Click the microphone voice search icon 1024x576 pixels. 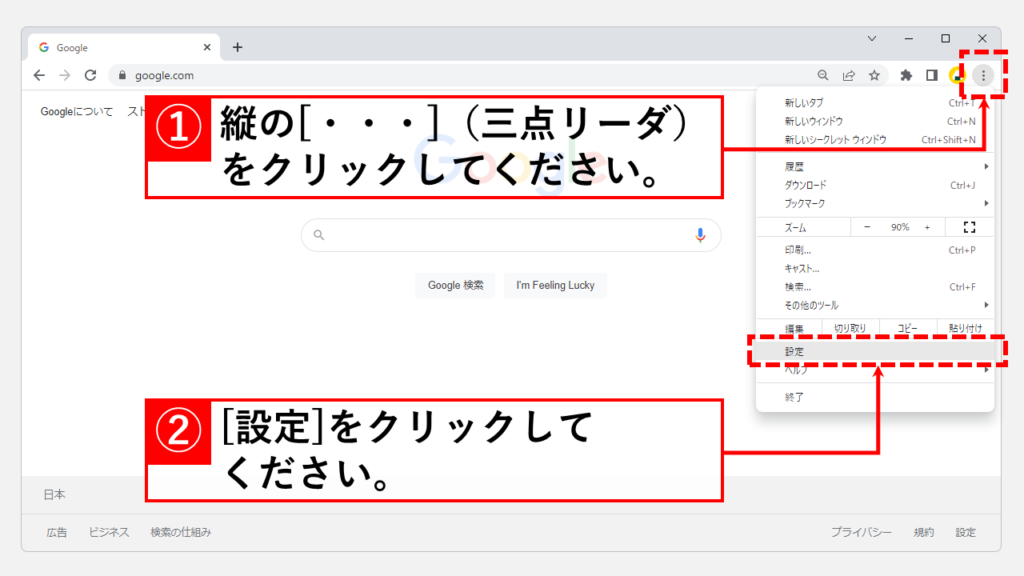[700, 235]
